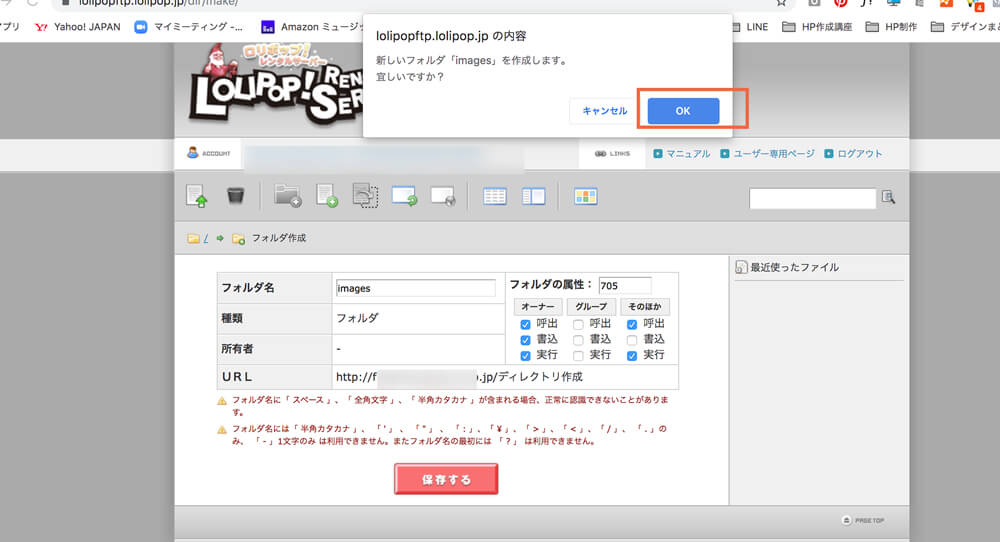
Task: Open the Amazon ミュージック bookmark
Action: point(312,27)
